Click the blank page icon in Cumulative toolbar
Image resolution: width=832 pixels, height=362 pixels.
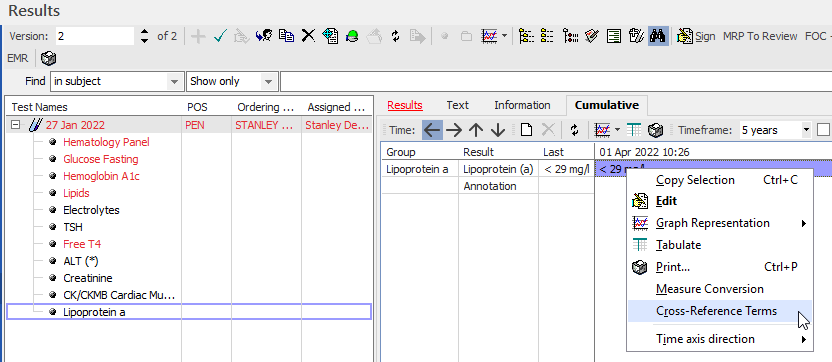(x=526, y=130)
